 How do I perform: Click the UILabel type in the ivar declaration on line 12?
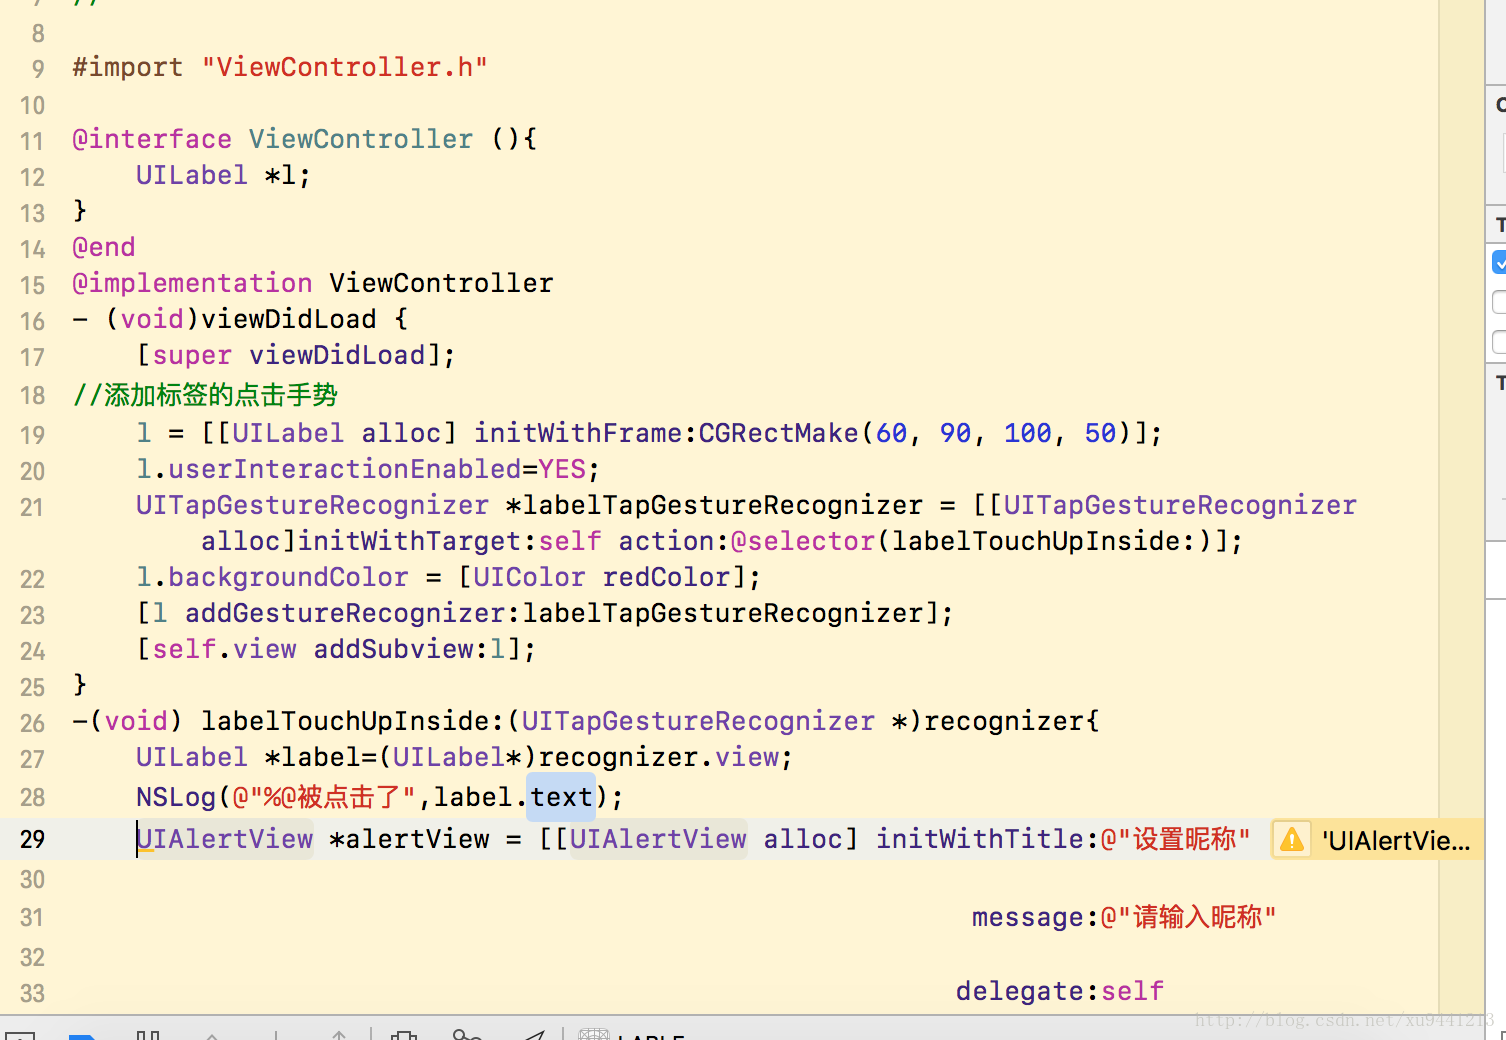click(192, 175)
